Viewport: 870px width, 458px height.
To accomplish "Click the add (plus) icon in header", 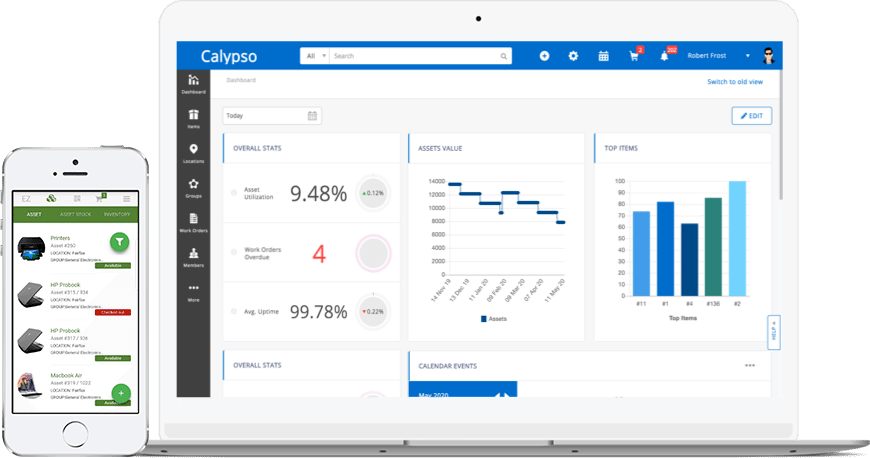I will tap(544, 56).
